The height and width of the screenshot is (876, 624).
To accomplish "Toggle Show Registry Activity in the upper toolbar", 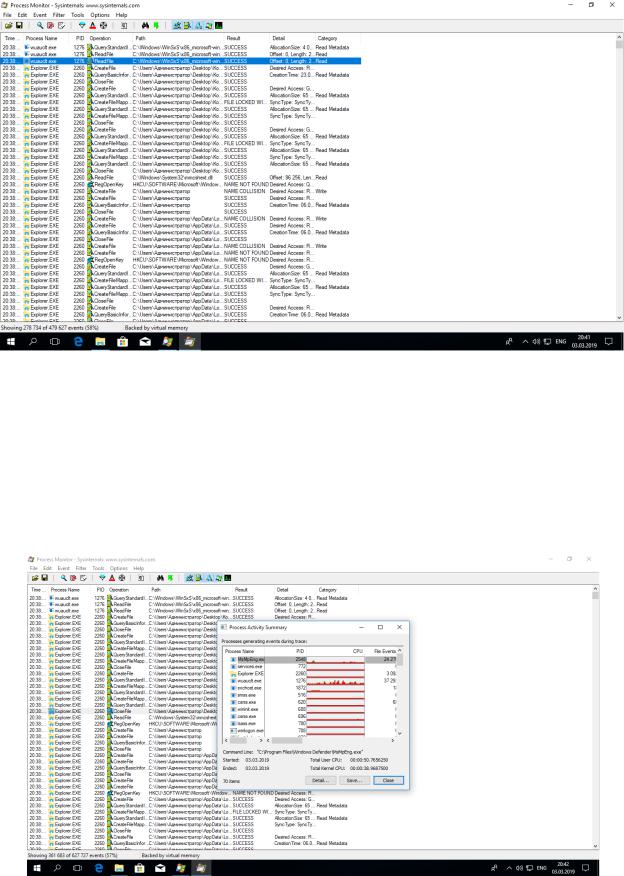I will [x=177, y=26].
